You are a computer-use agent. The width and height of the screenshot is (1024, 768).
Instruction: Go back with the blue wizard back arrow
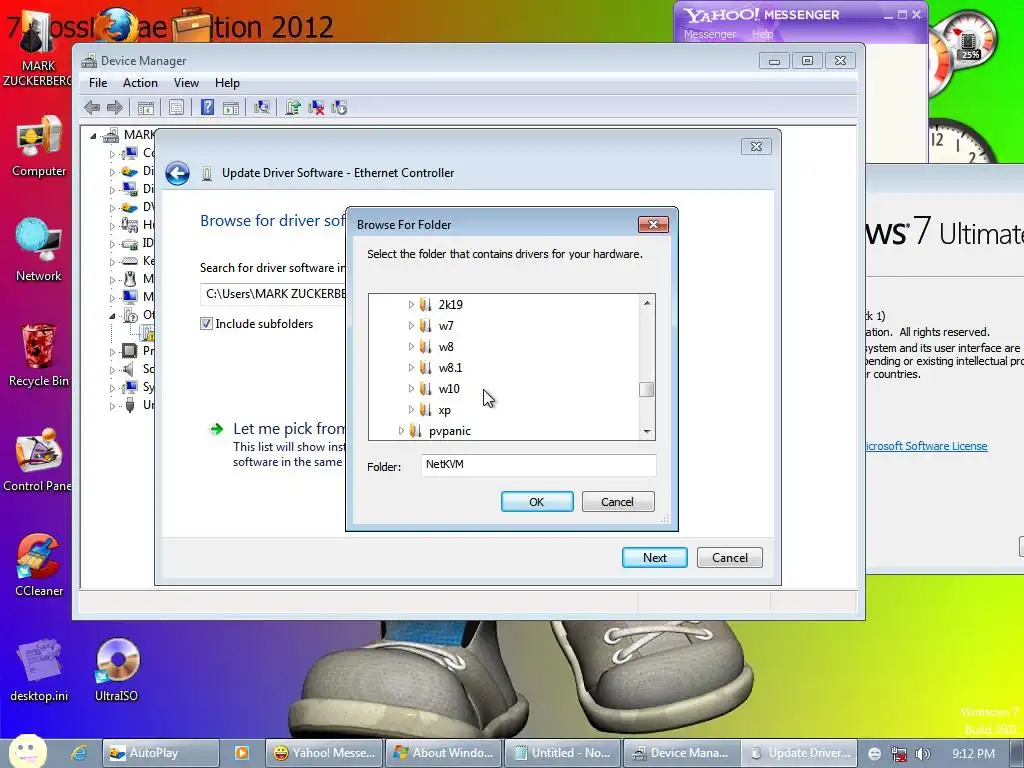click(177, 173)
